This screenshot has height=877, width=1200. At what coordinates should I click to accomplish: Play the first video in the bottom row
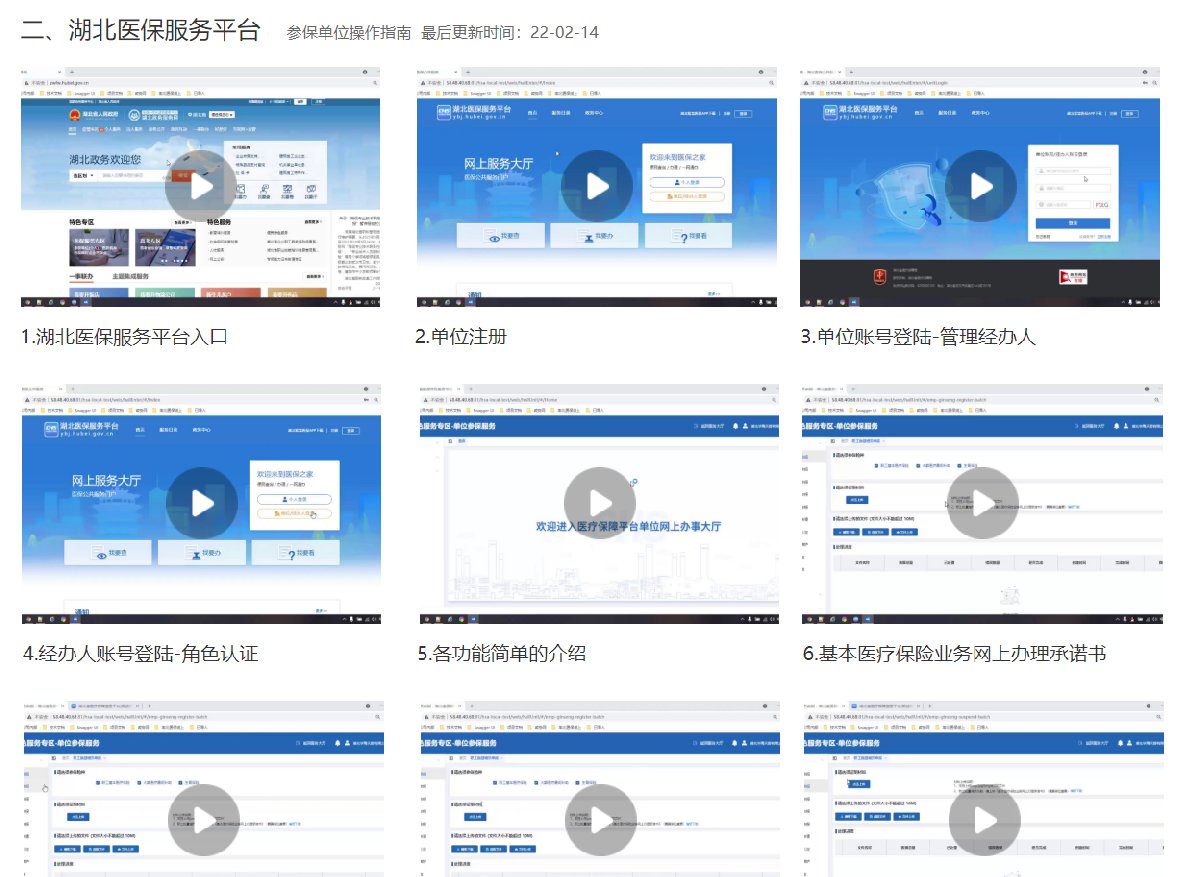click(x=203, y=820)
